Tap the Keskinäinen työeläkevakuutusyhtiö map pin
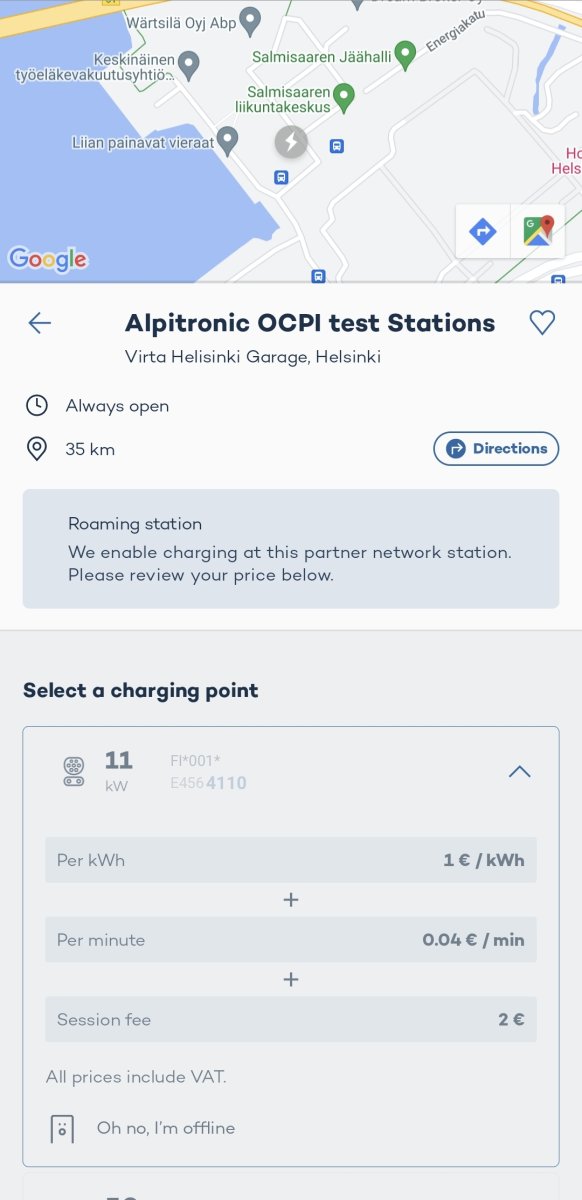Screen dimensions: 582x1200 click(188, 66)
